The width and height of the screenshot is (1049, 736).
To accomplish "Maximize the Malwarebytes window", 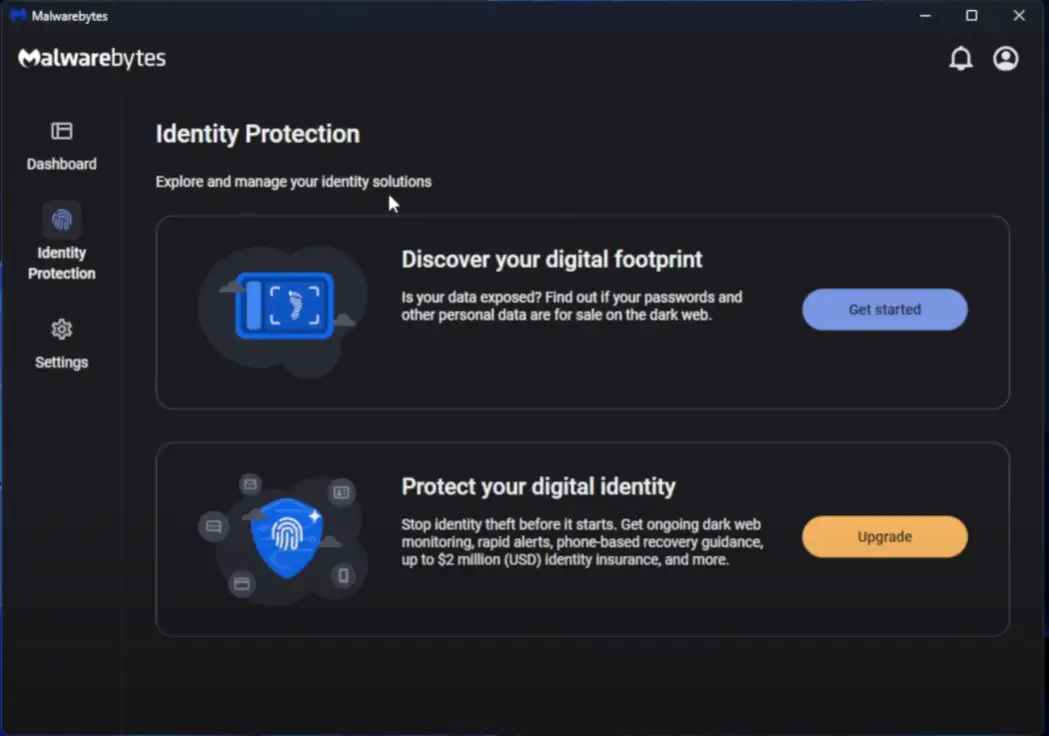I will pyautogui.click(x=971, y=16).
